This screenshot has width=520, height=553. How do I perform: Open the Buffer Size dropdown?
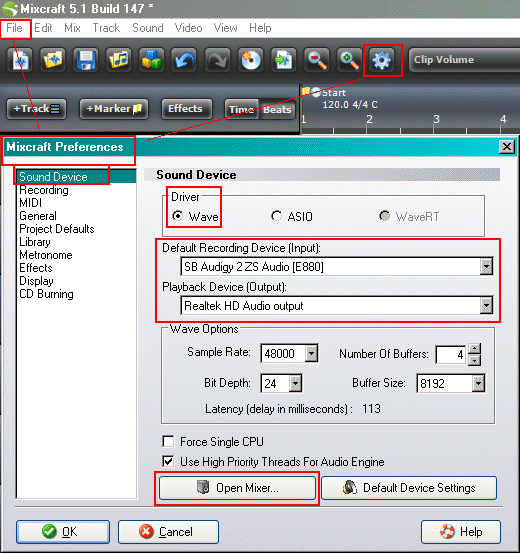478,383
